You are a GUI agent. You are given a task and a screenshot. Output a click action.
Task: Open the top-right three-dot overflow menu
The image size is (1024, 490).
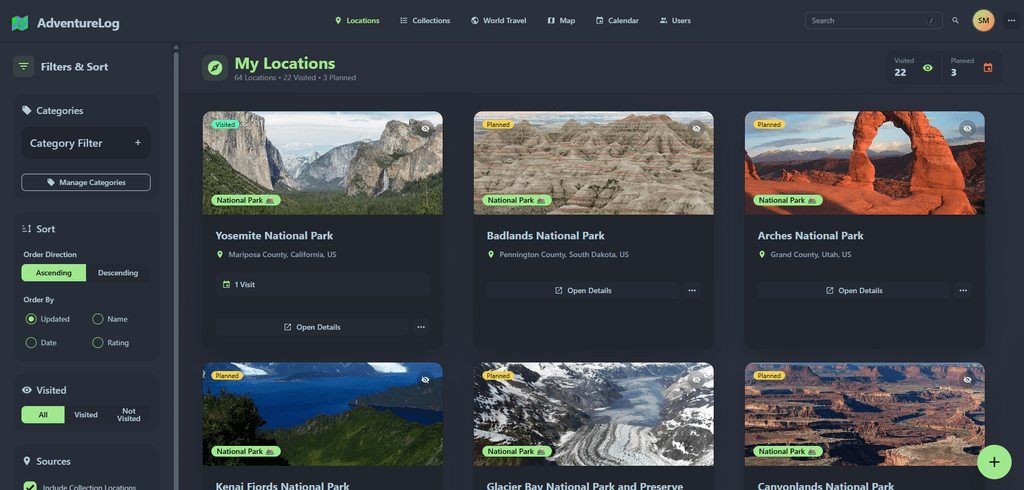[x=1011, y=20]
